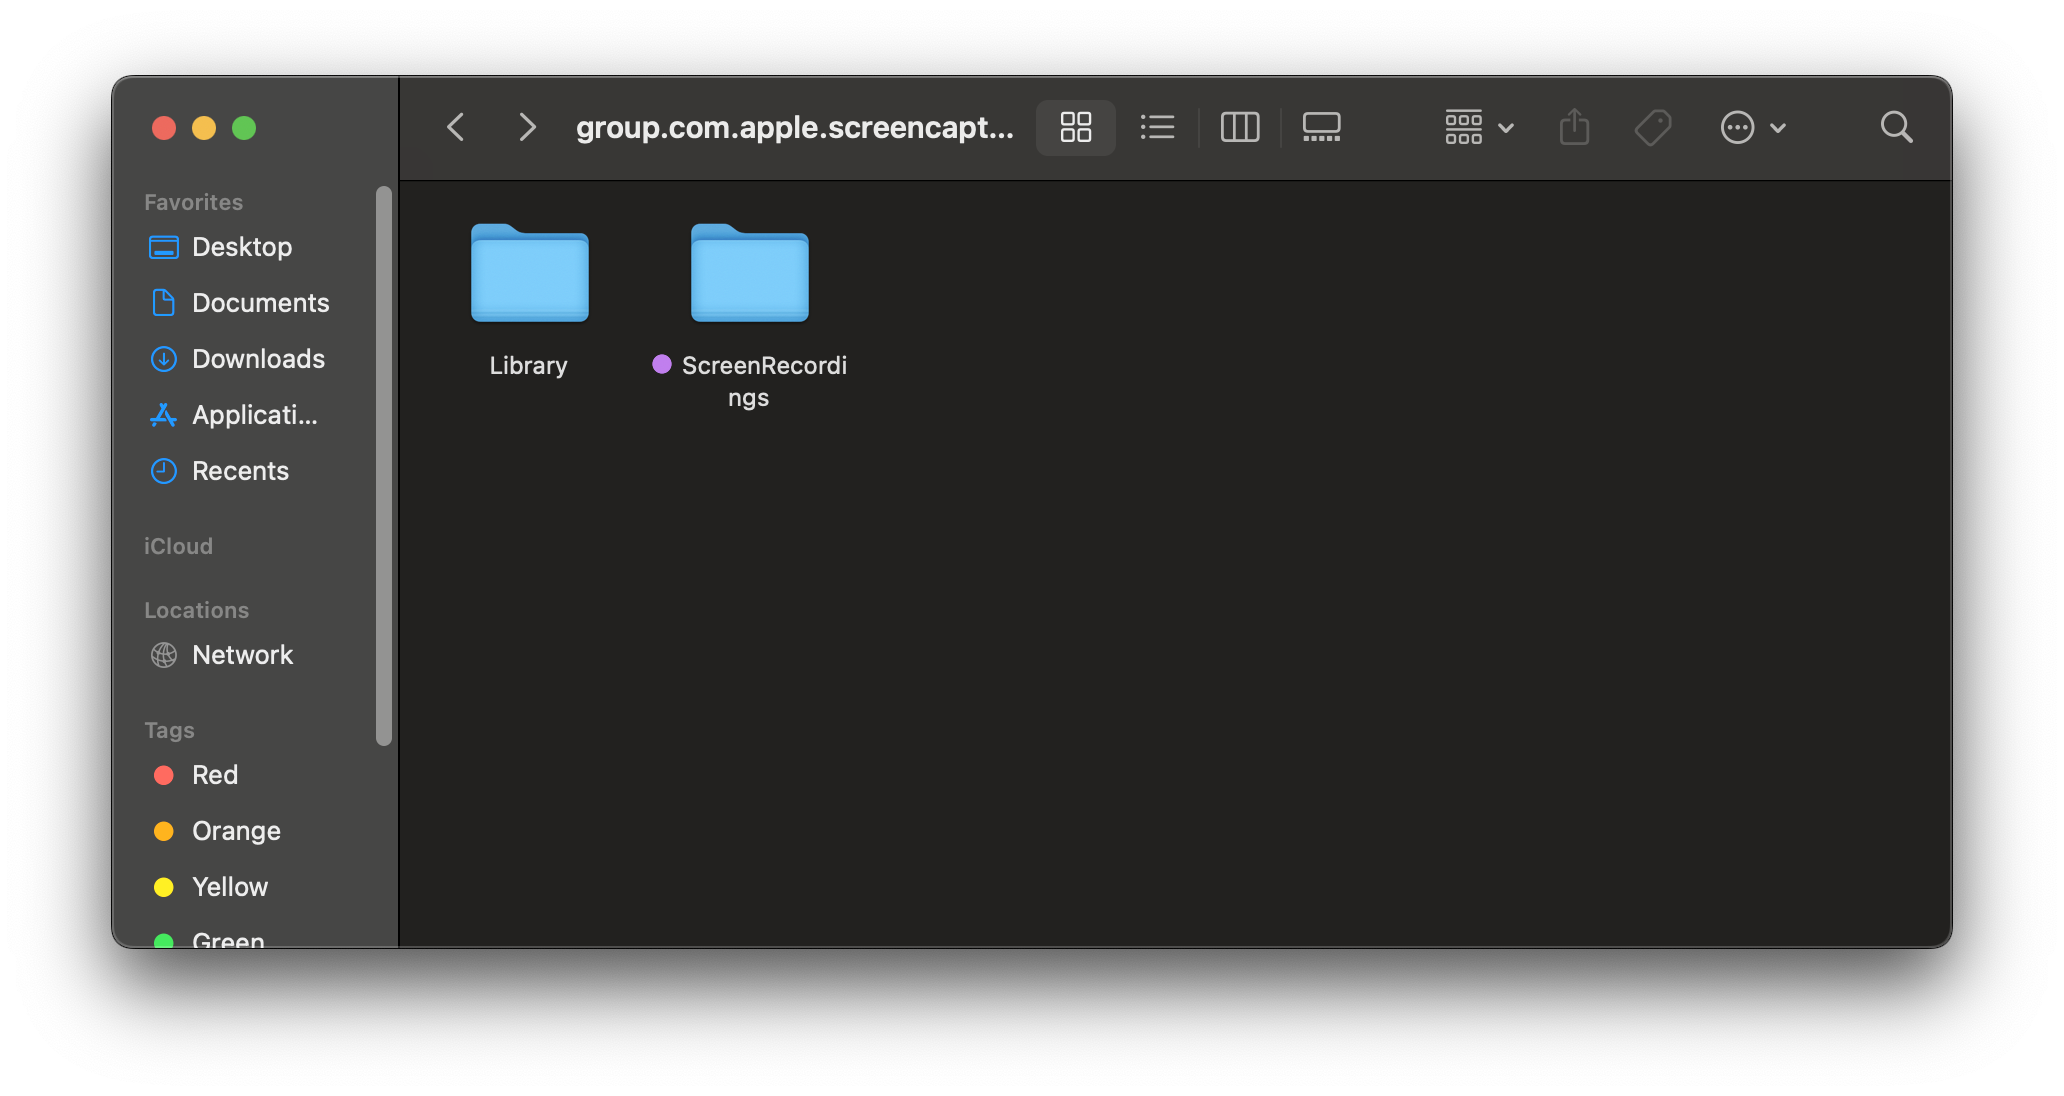Open the More actions ellipsis menu
Viewport: 2064px width, 1096px height.
pyautogui.click(x=1752, y=127)
